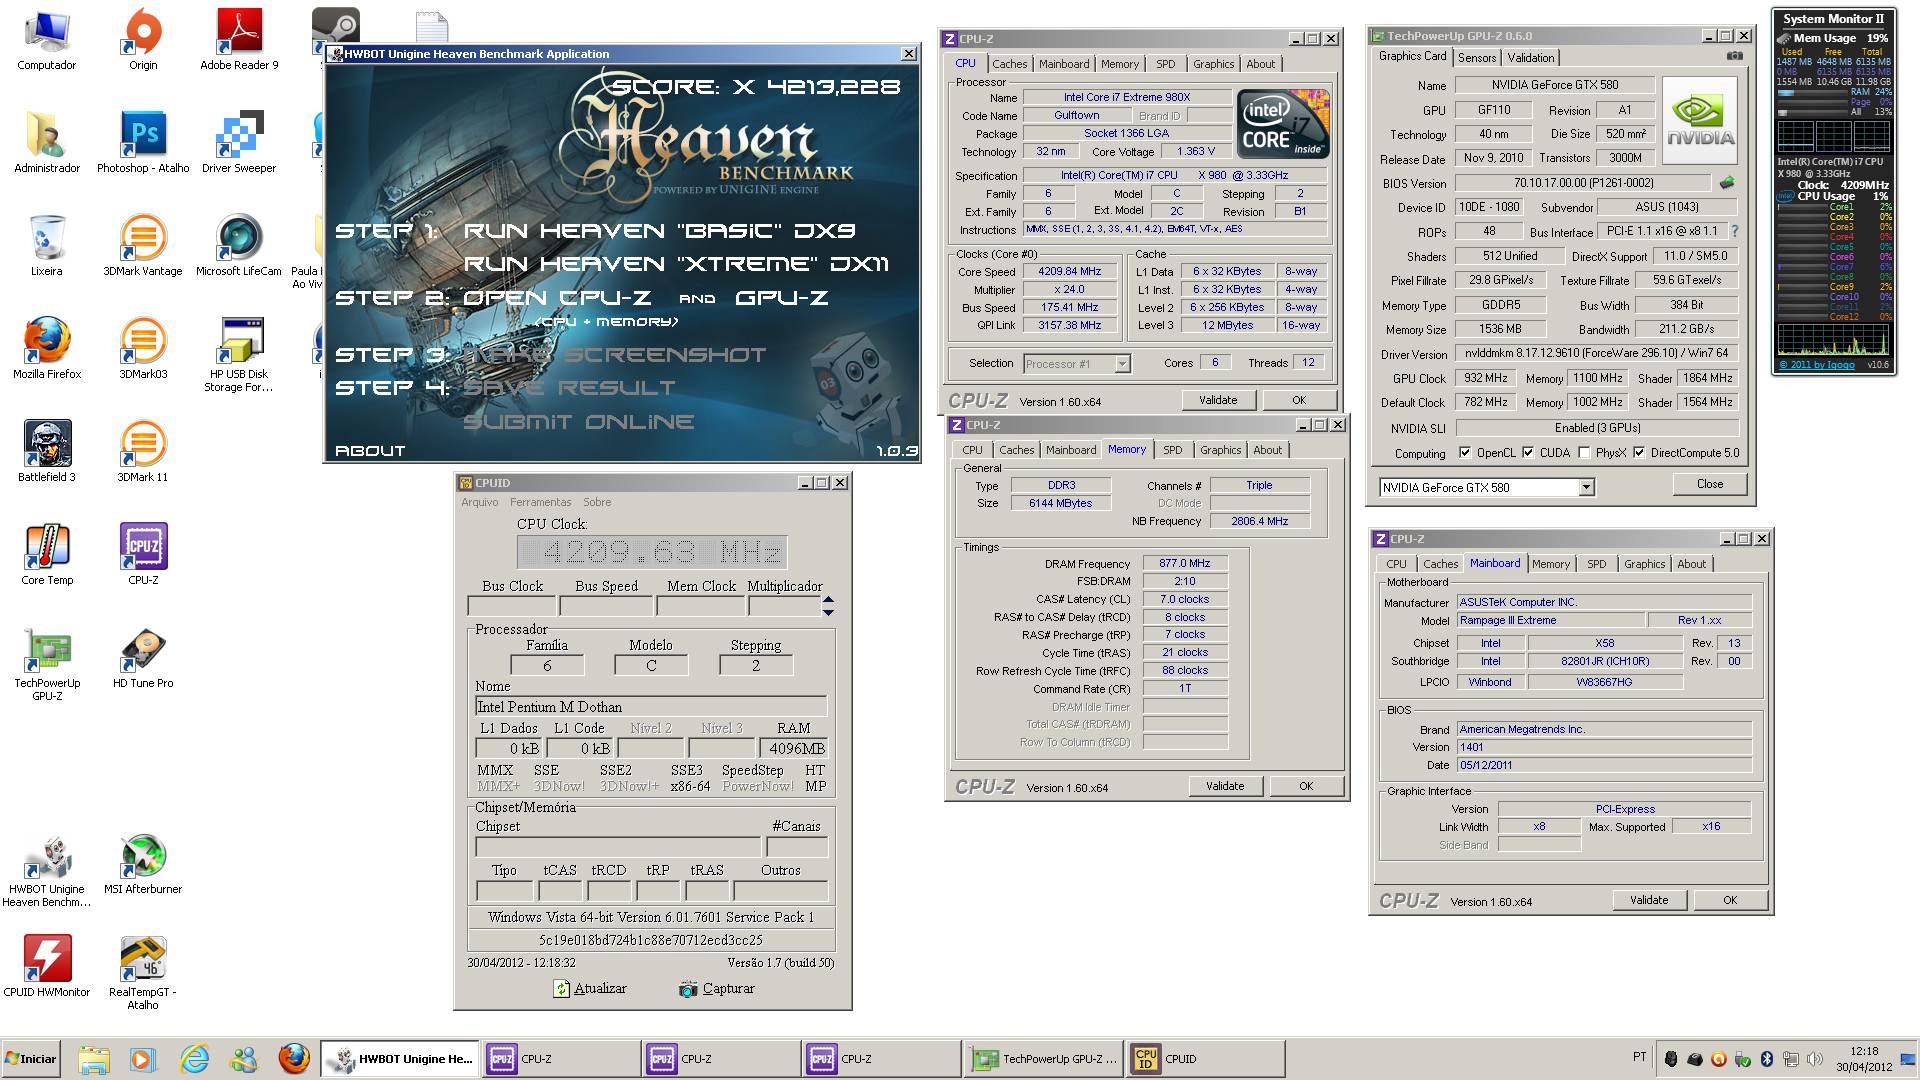
Task: Open CPU-Z desktop shortcut
Action: 143,555
